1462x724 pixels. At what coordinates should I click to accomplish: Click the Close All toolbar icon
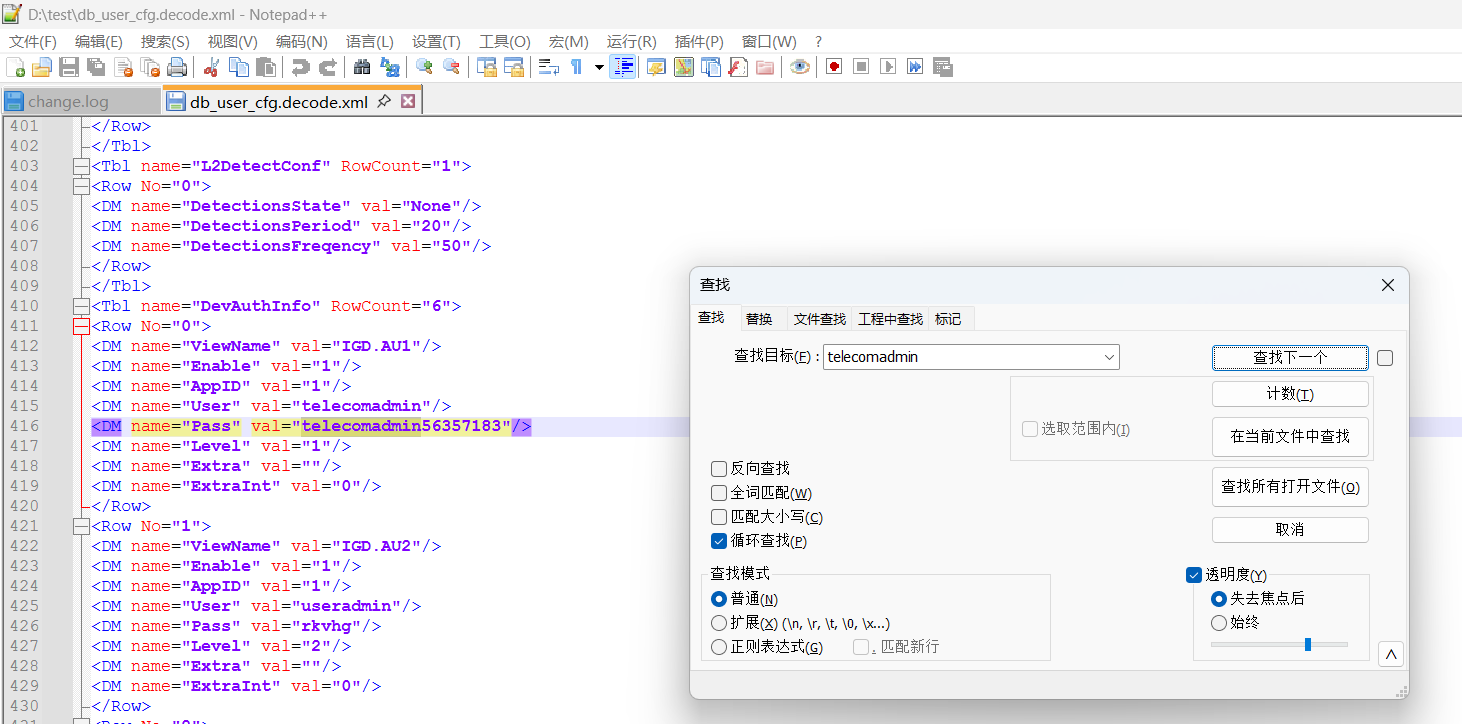click(x=151, y=67)
